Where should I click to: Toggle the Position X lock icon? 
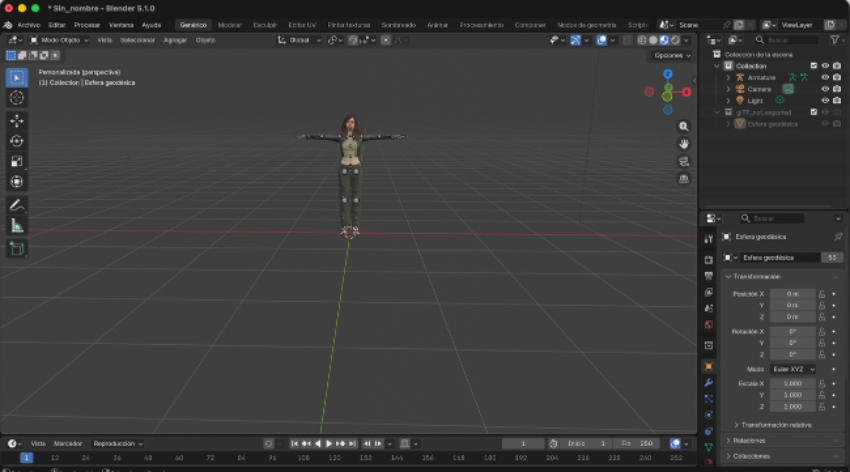pyautogui.click(x=822, y=294)
